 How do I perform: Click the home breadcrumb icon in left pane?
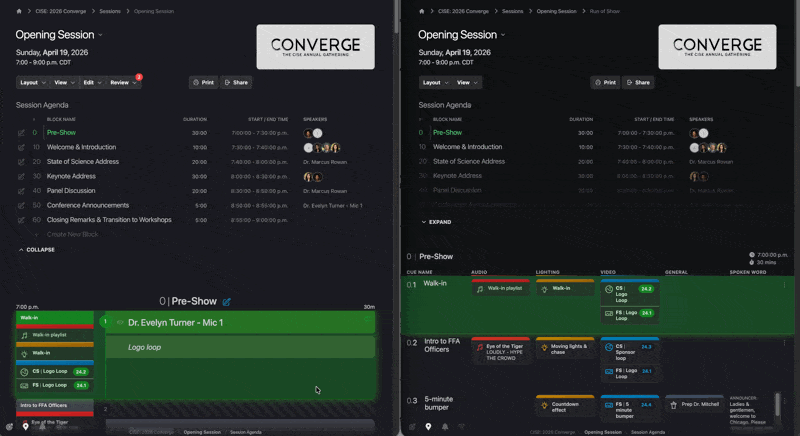click(19, 11)
